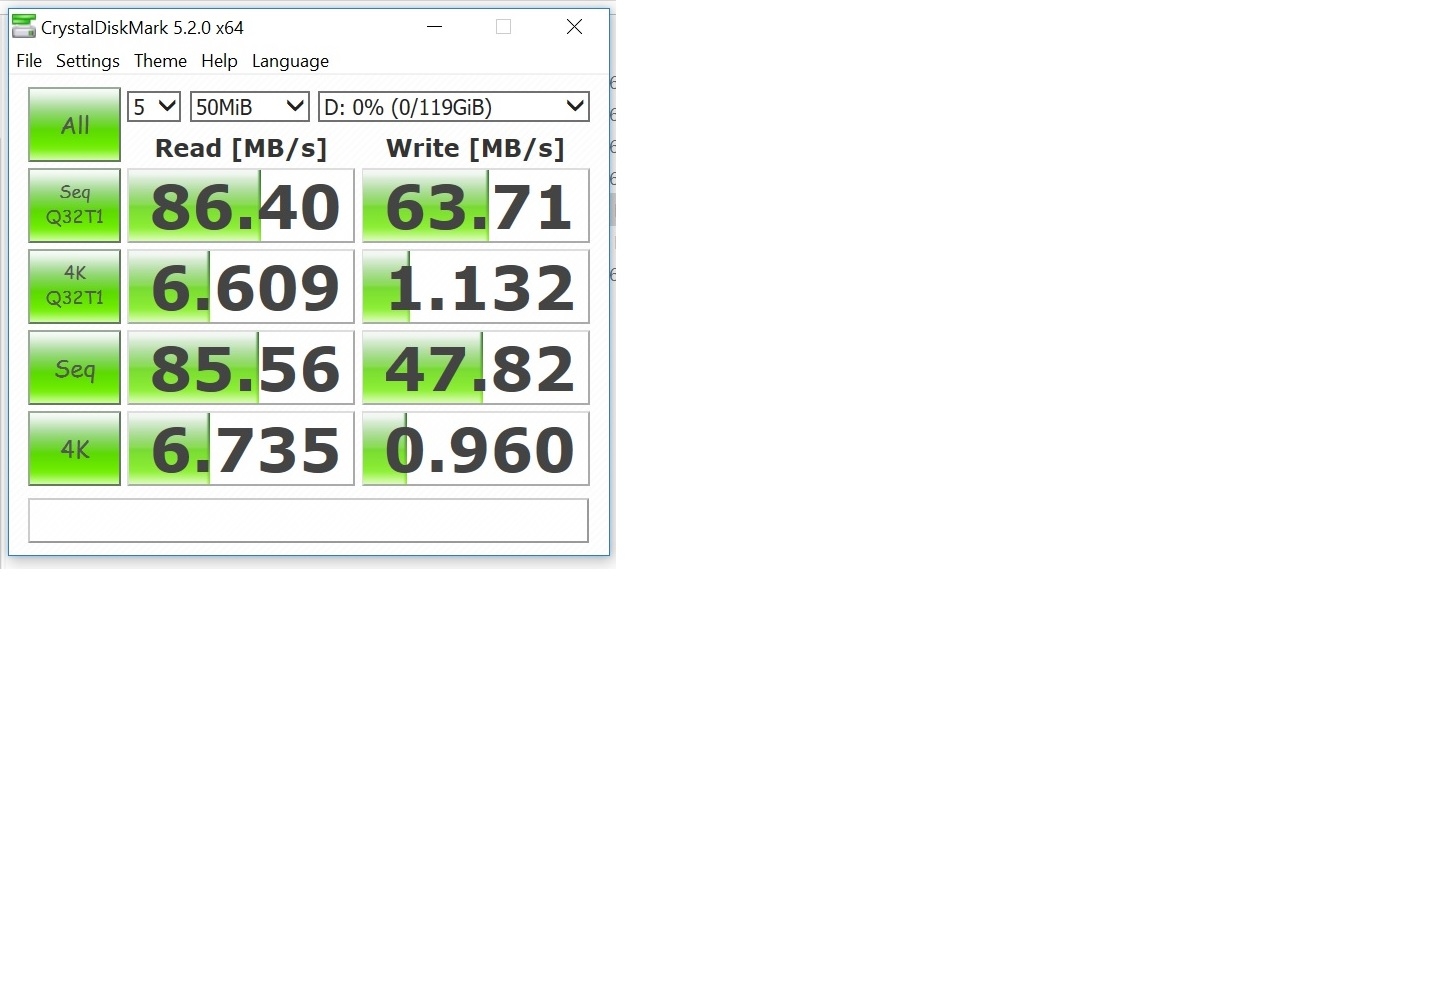Viewport: 1456px width, 991px height.
Task: Open the Language menu
Action: pos(290,61)
